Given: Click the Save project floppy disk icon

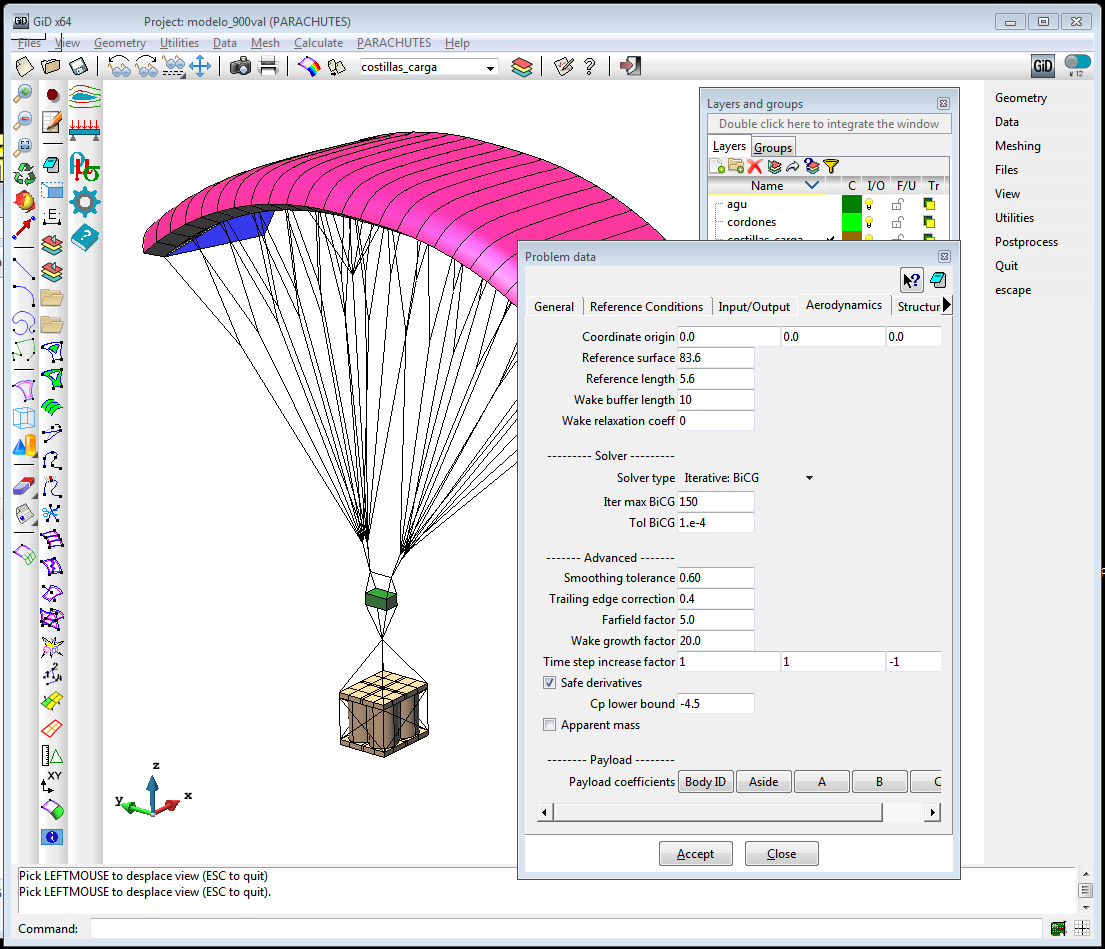Looking at the screenshot, I should [x=78, y=67].
